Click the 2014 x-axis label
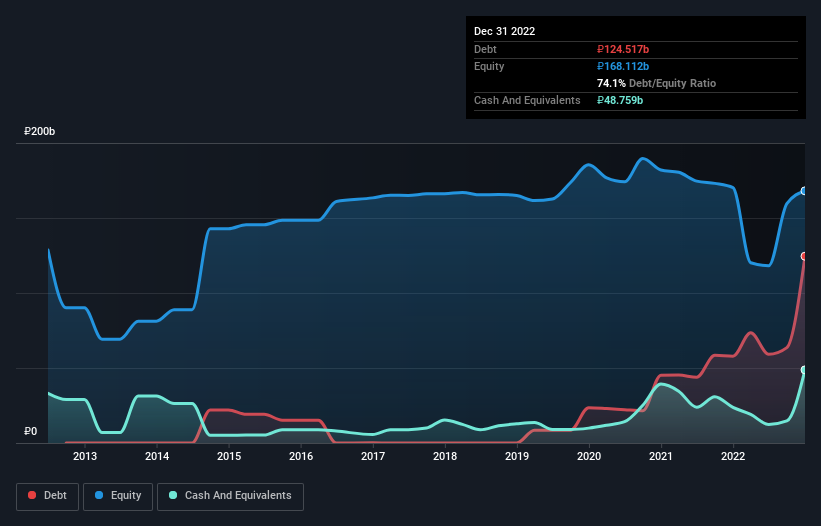Image resolution: width=821 pixels, height=526 pixels. point(157,456)
